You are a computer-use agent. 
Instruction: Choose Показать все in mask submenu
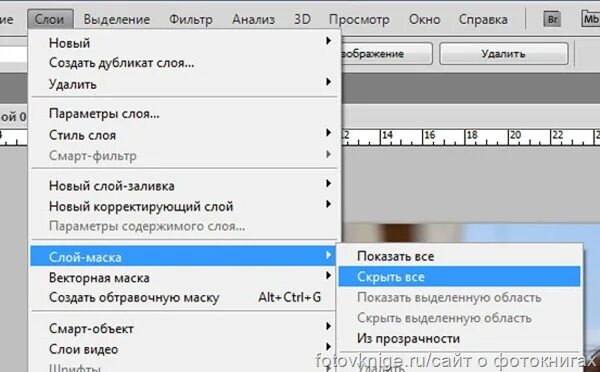[459, 256]
